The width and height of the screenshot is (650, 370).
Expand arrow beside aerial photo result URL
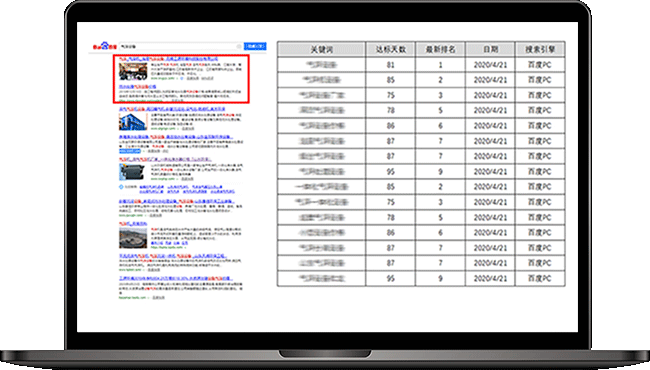pyautogui.click(x=185, y=247)
